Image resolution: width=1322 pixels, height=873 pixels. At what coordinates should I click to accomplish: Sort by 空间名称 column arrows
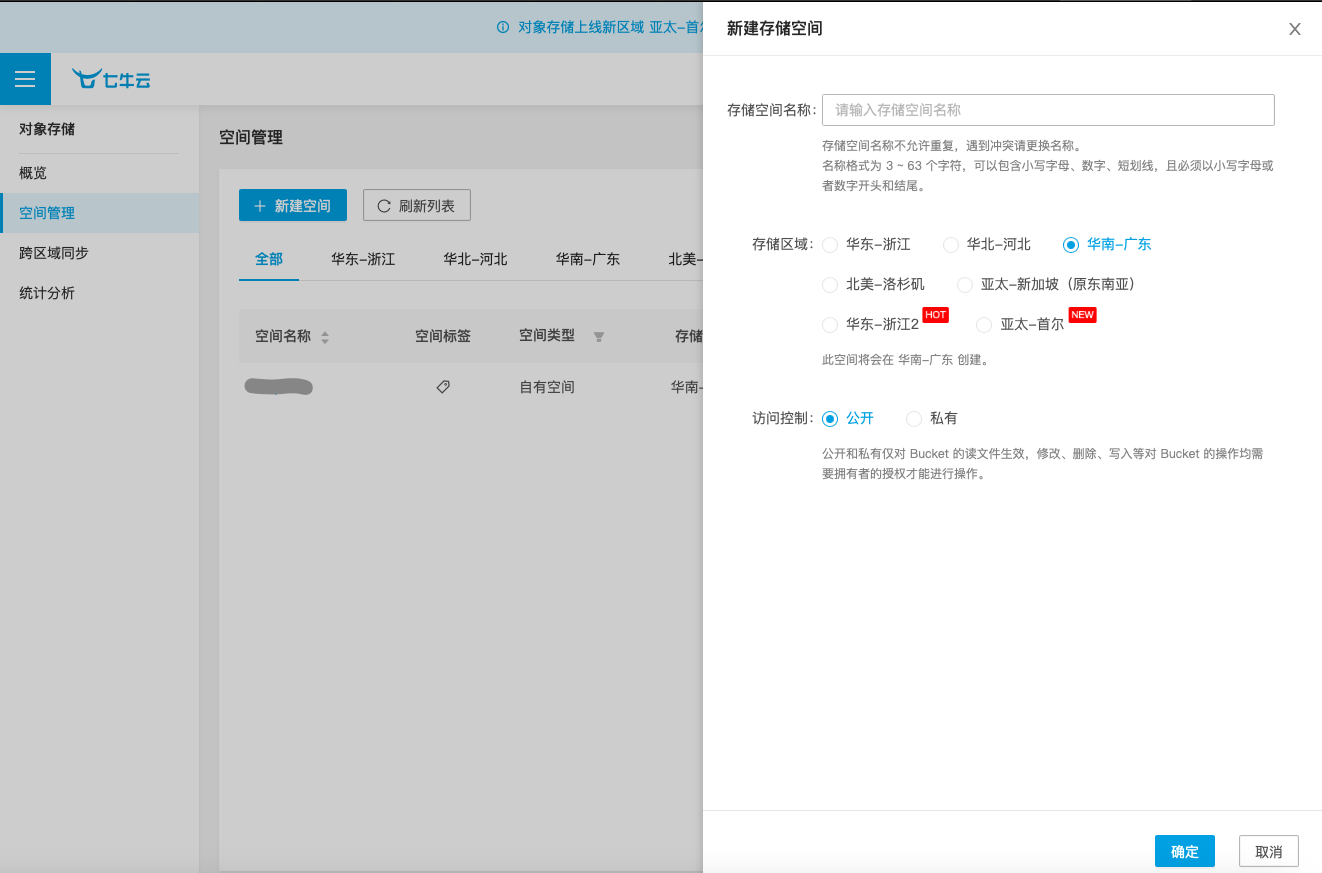coord(325,338)
